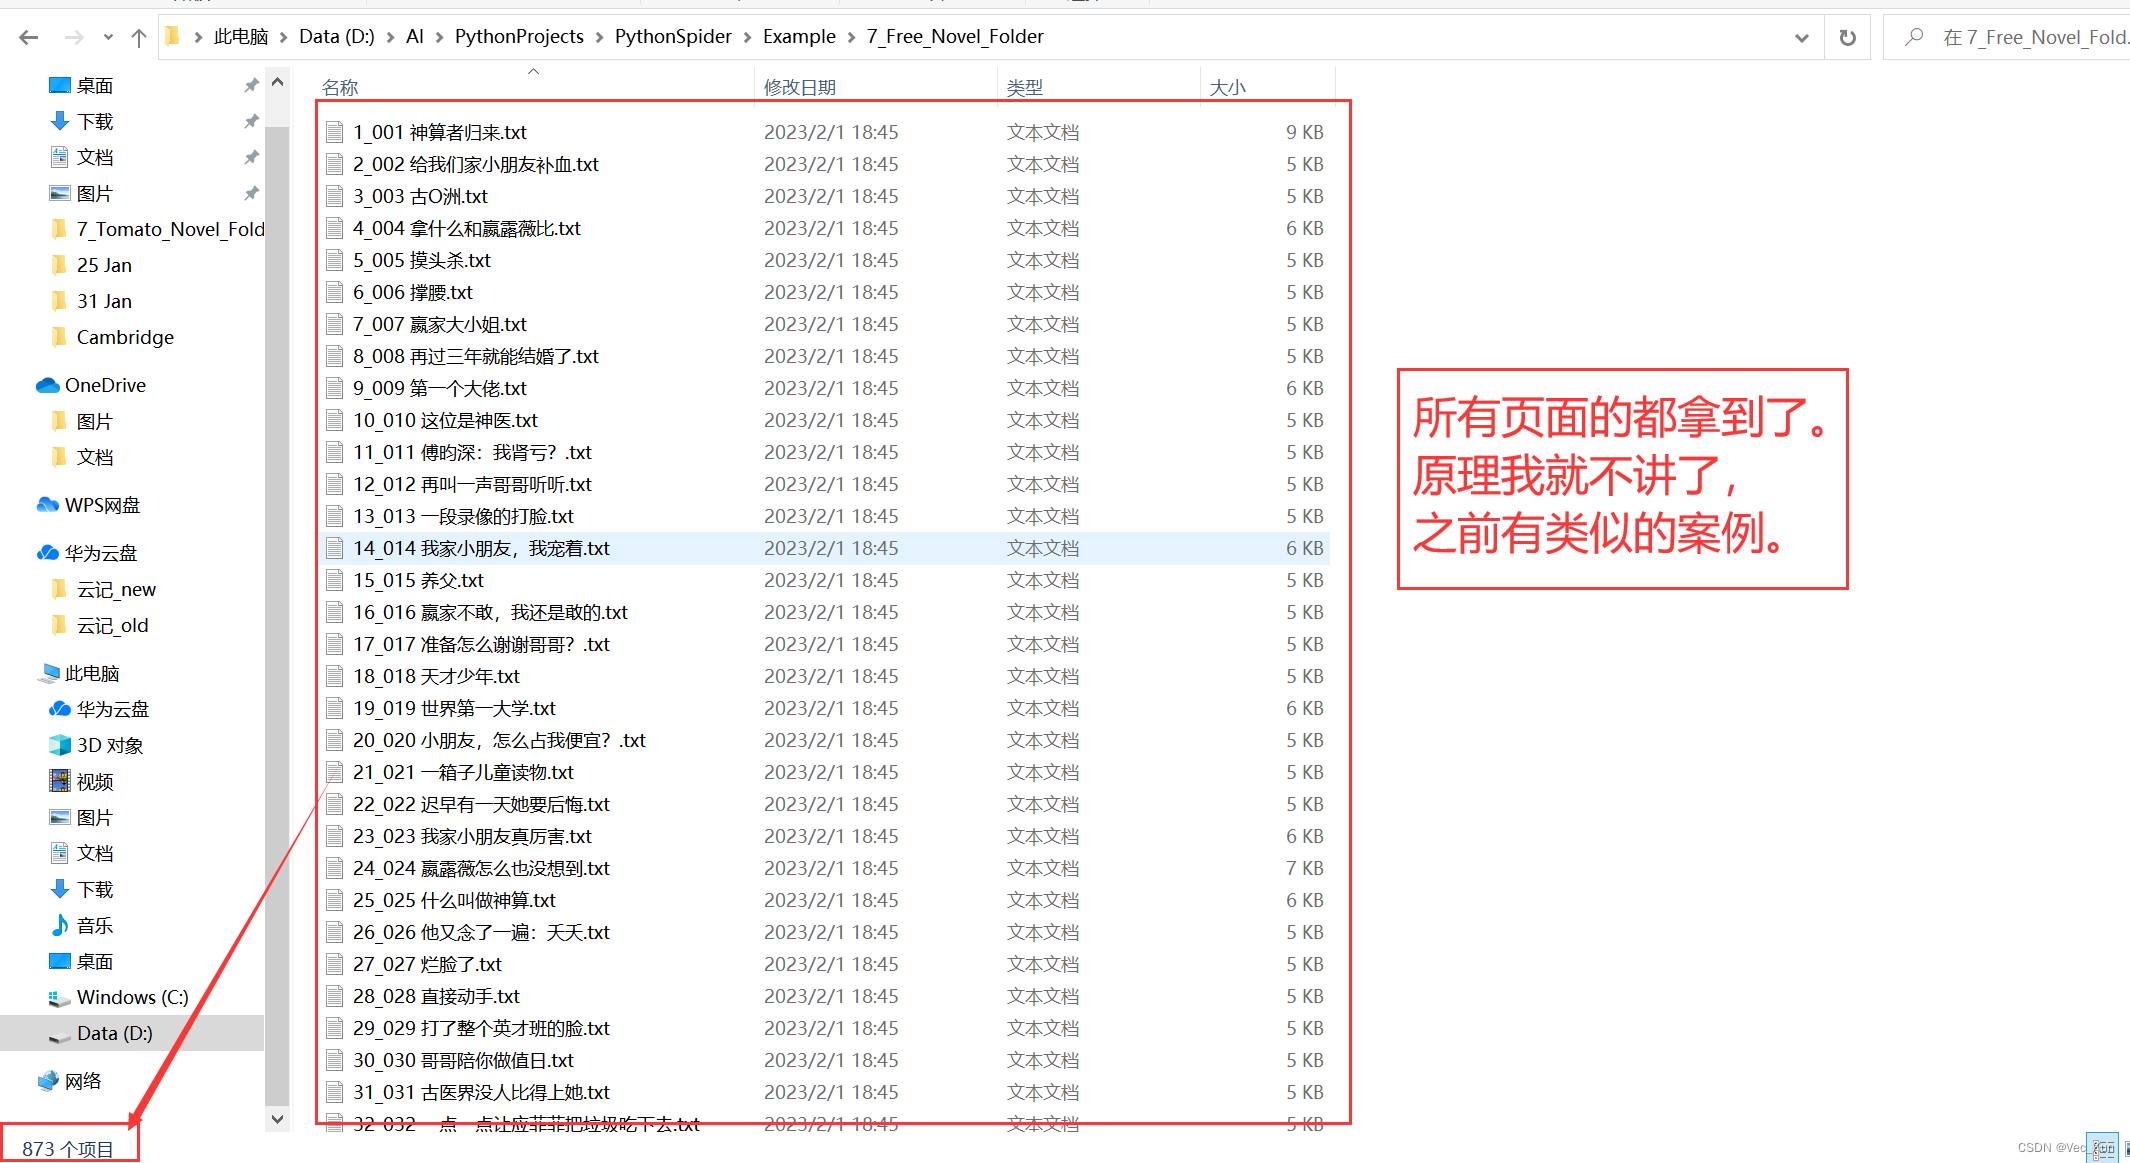
Task: Click PythonProjects in the address path
Action: point(518,37)
